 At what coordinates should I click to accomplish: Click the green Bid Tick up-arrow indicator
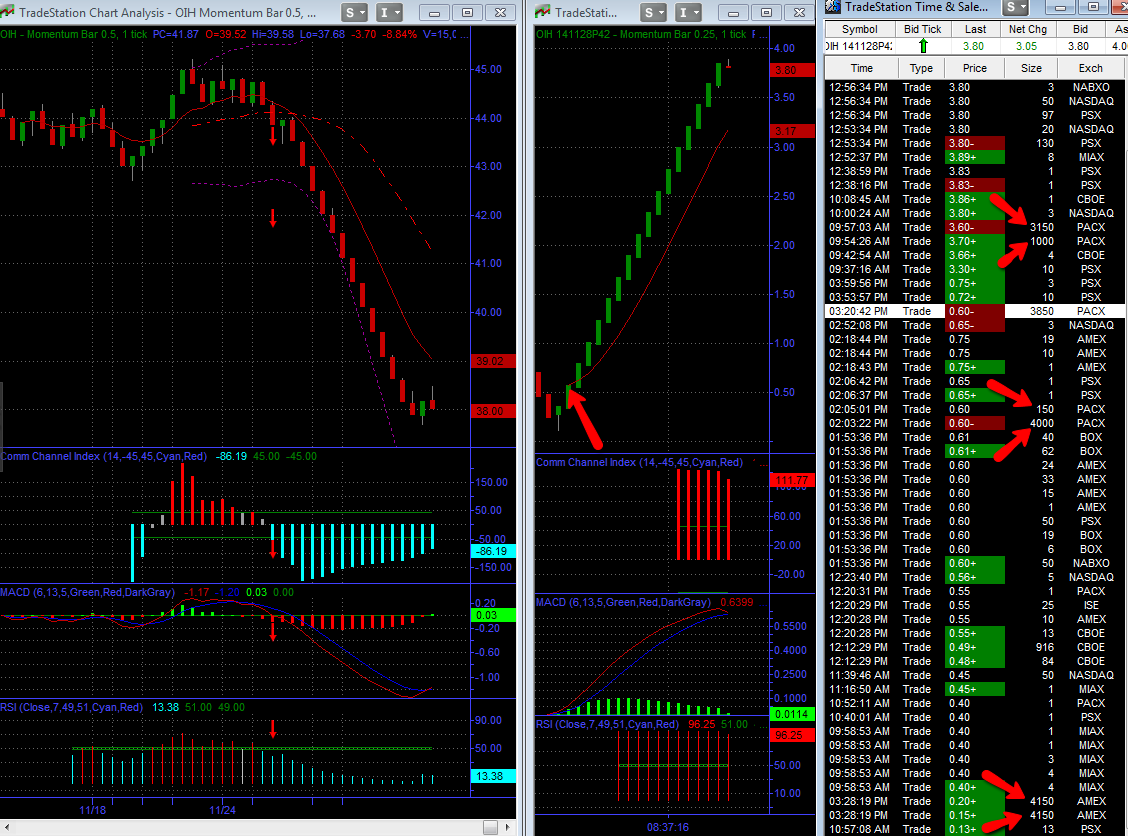point(923,46)
